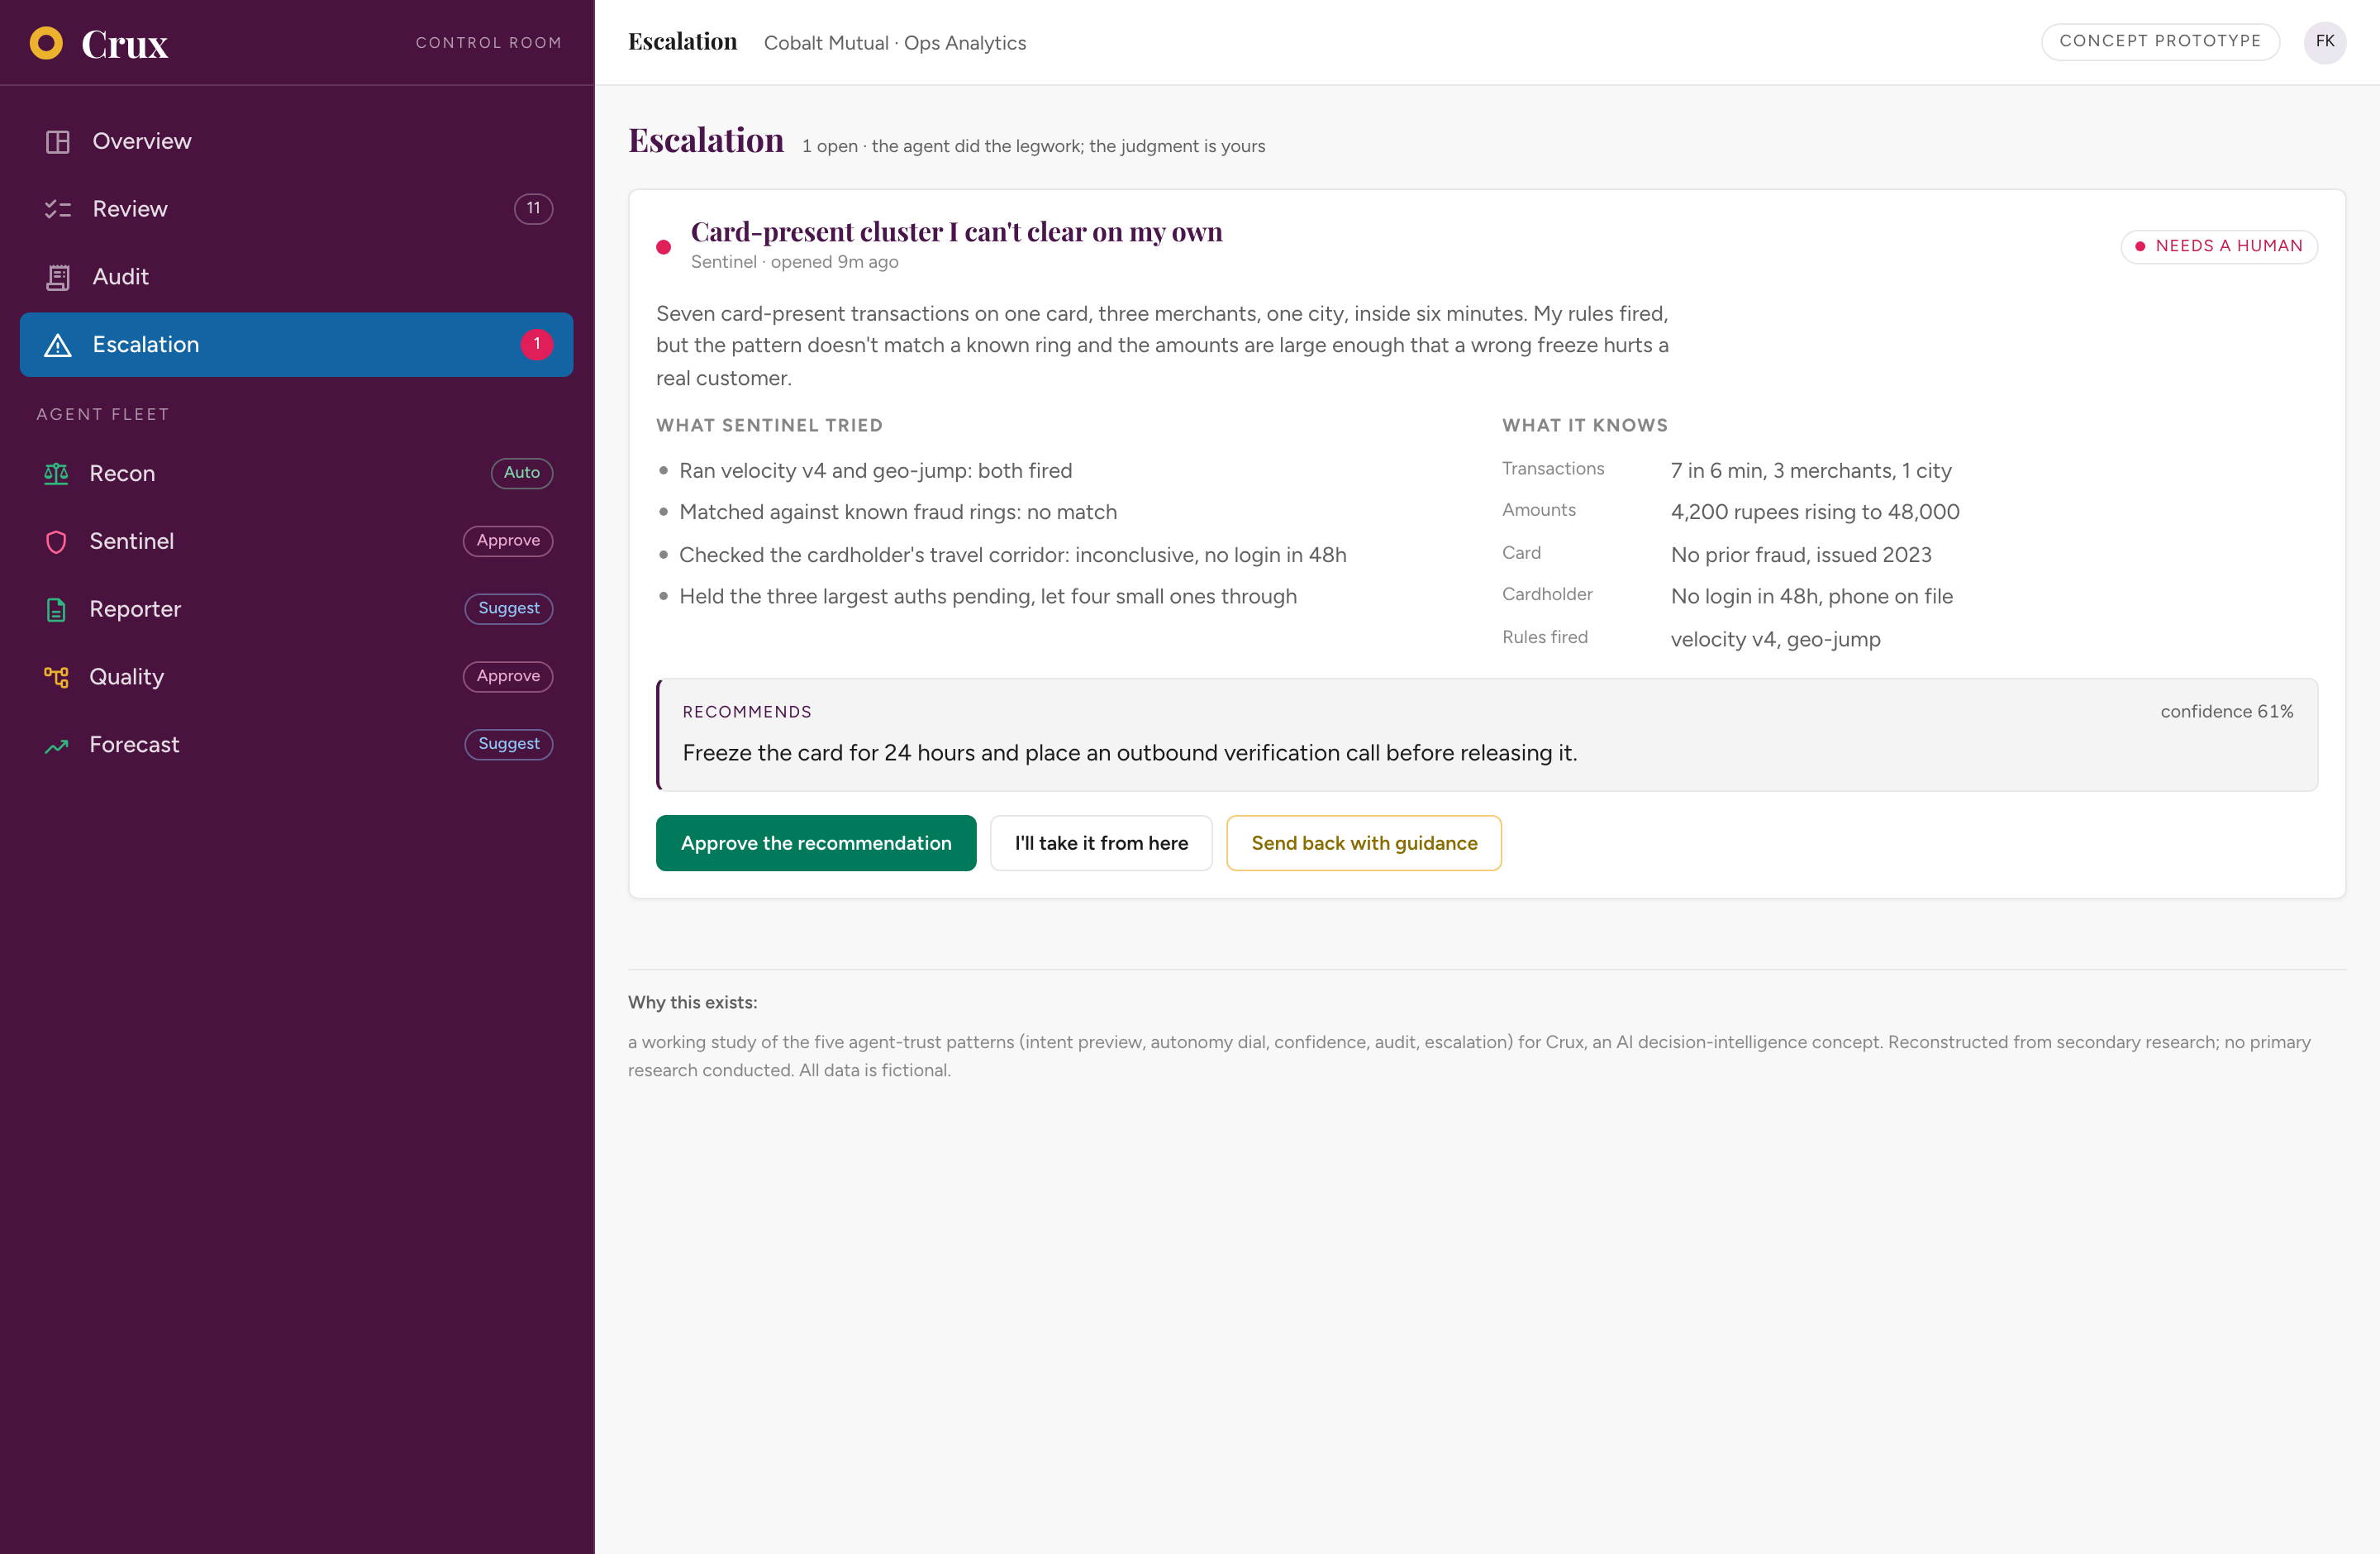Viewport: 2380px width, 1554px height.
Task: Click Send back with guidance
Action: pos(1364,843)
